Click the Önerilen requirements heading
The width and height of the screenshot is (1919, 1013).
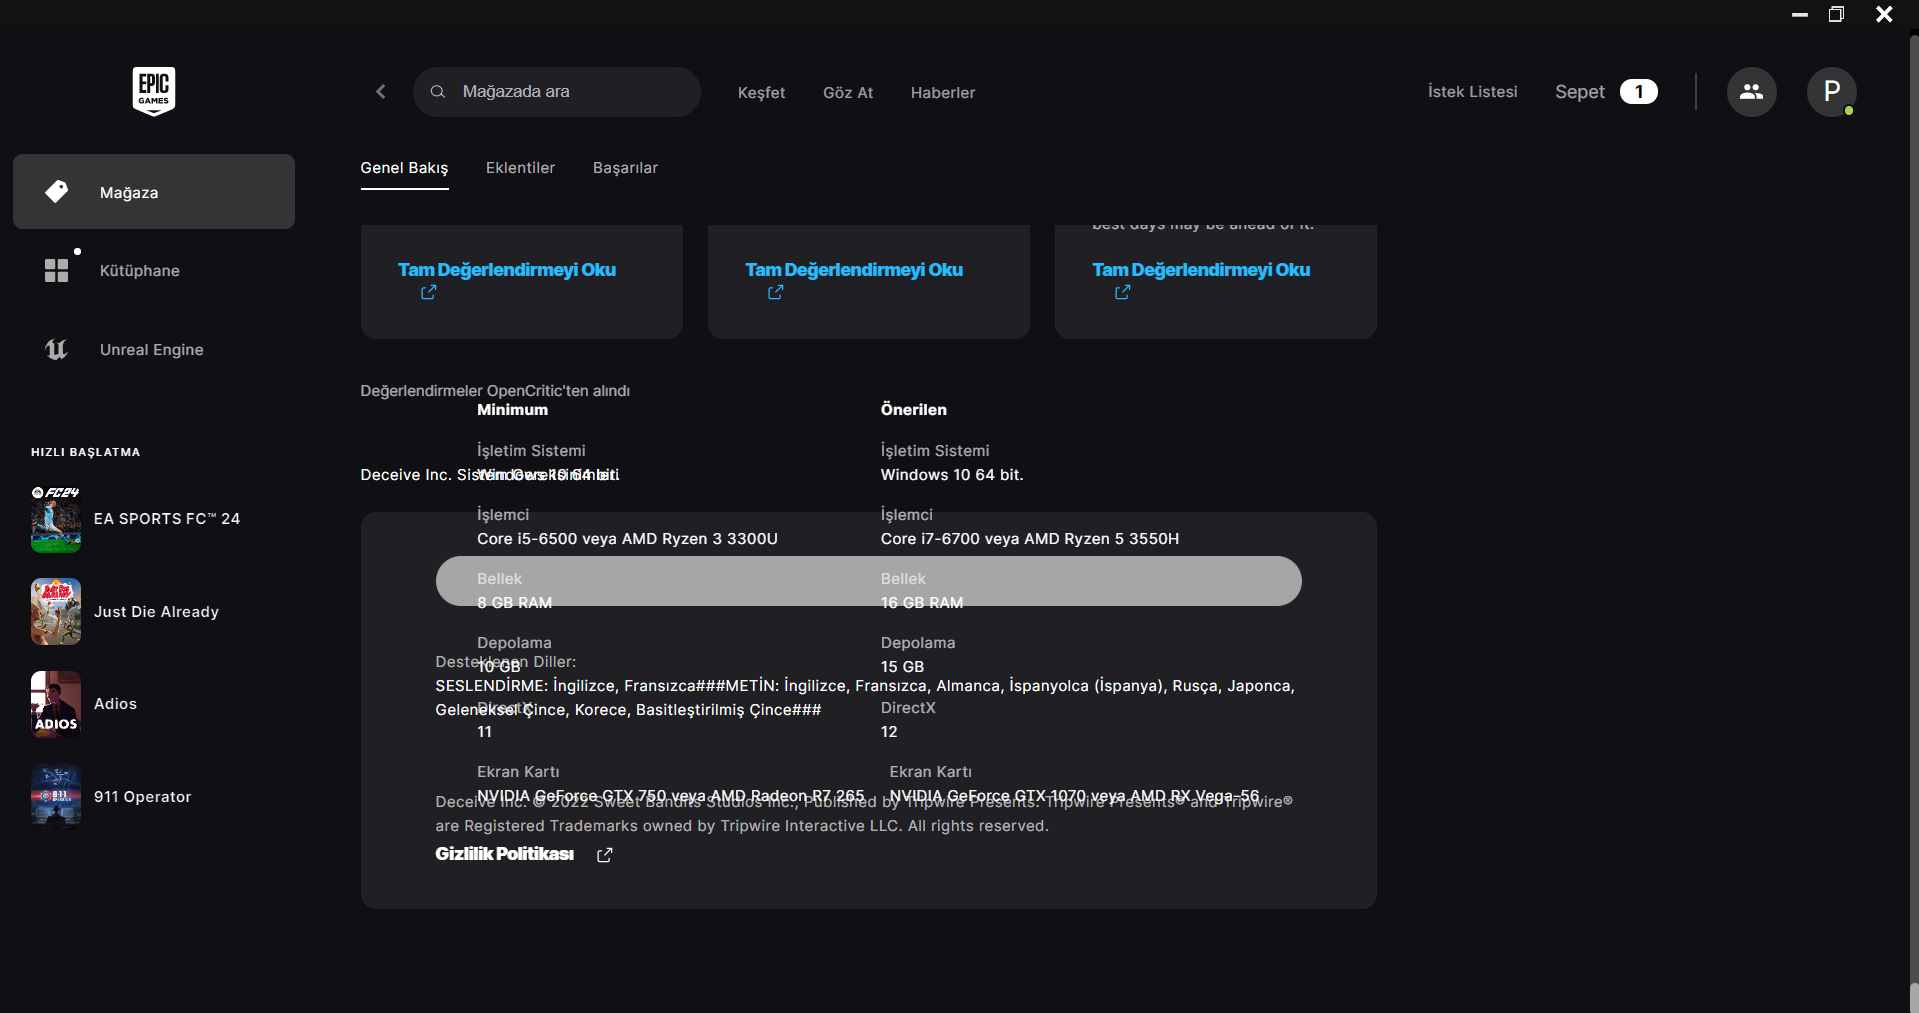coord(913,410)
